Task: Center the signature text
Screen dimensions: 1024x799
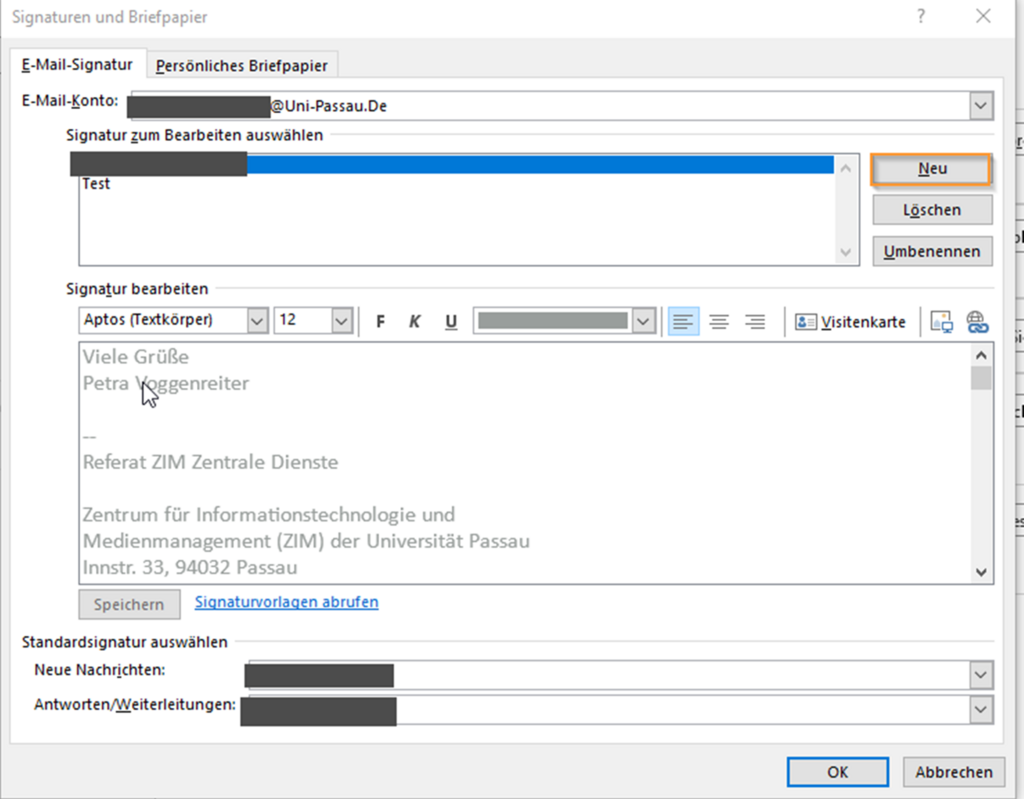Action: click(719, 321)
